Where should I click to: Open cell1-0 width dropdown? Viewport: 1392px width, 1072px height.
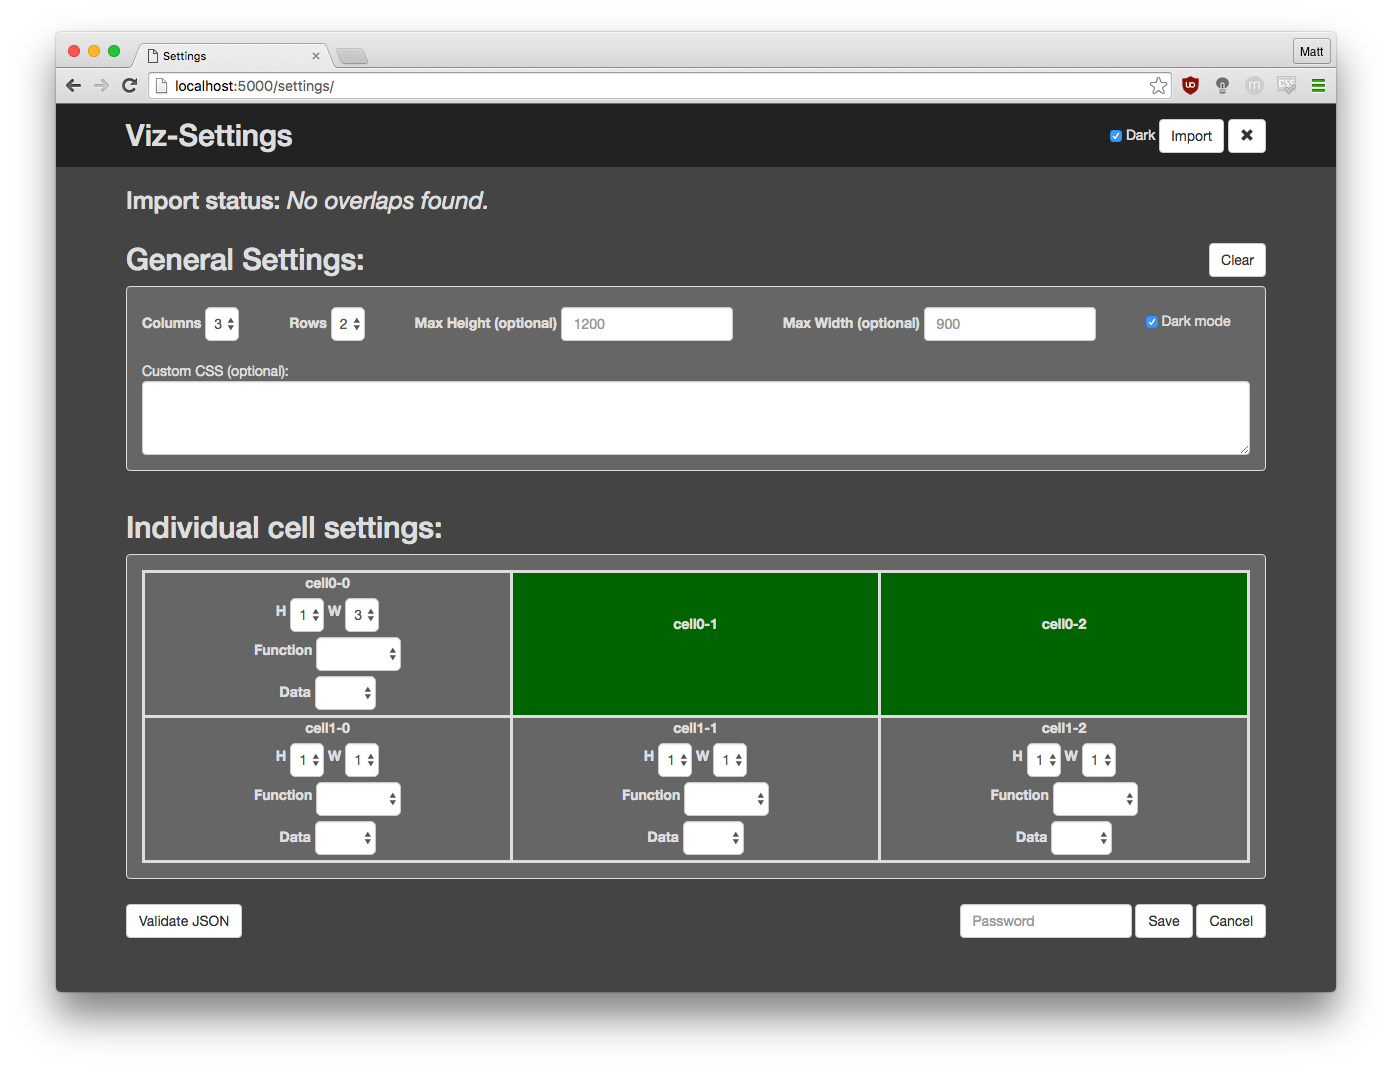[x=362, y=760]
